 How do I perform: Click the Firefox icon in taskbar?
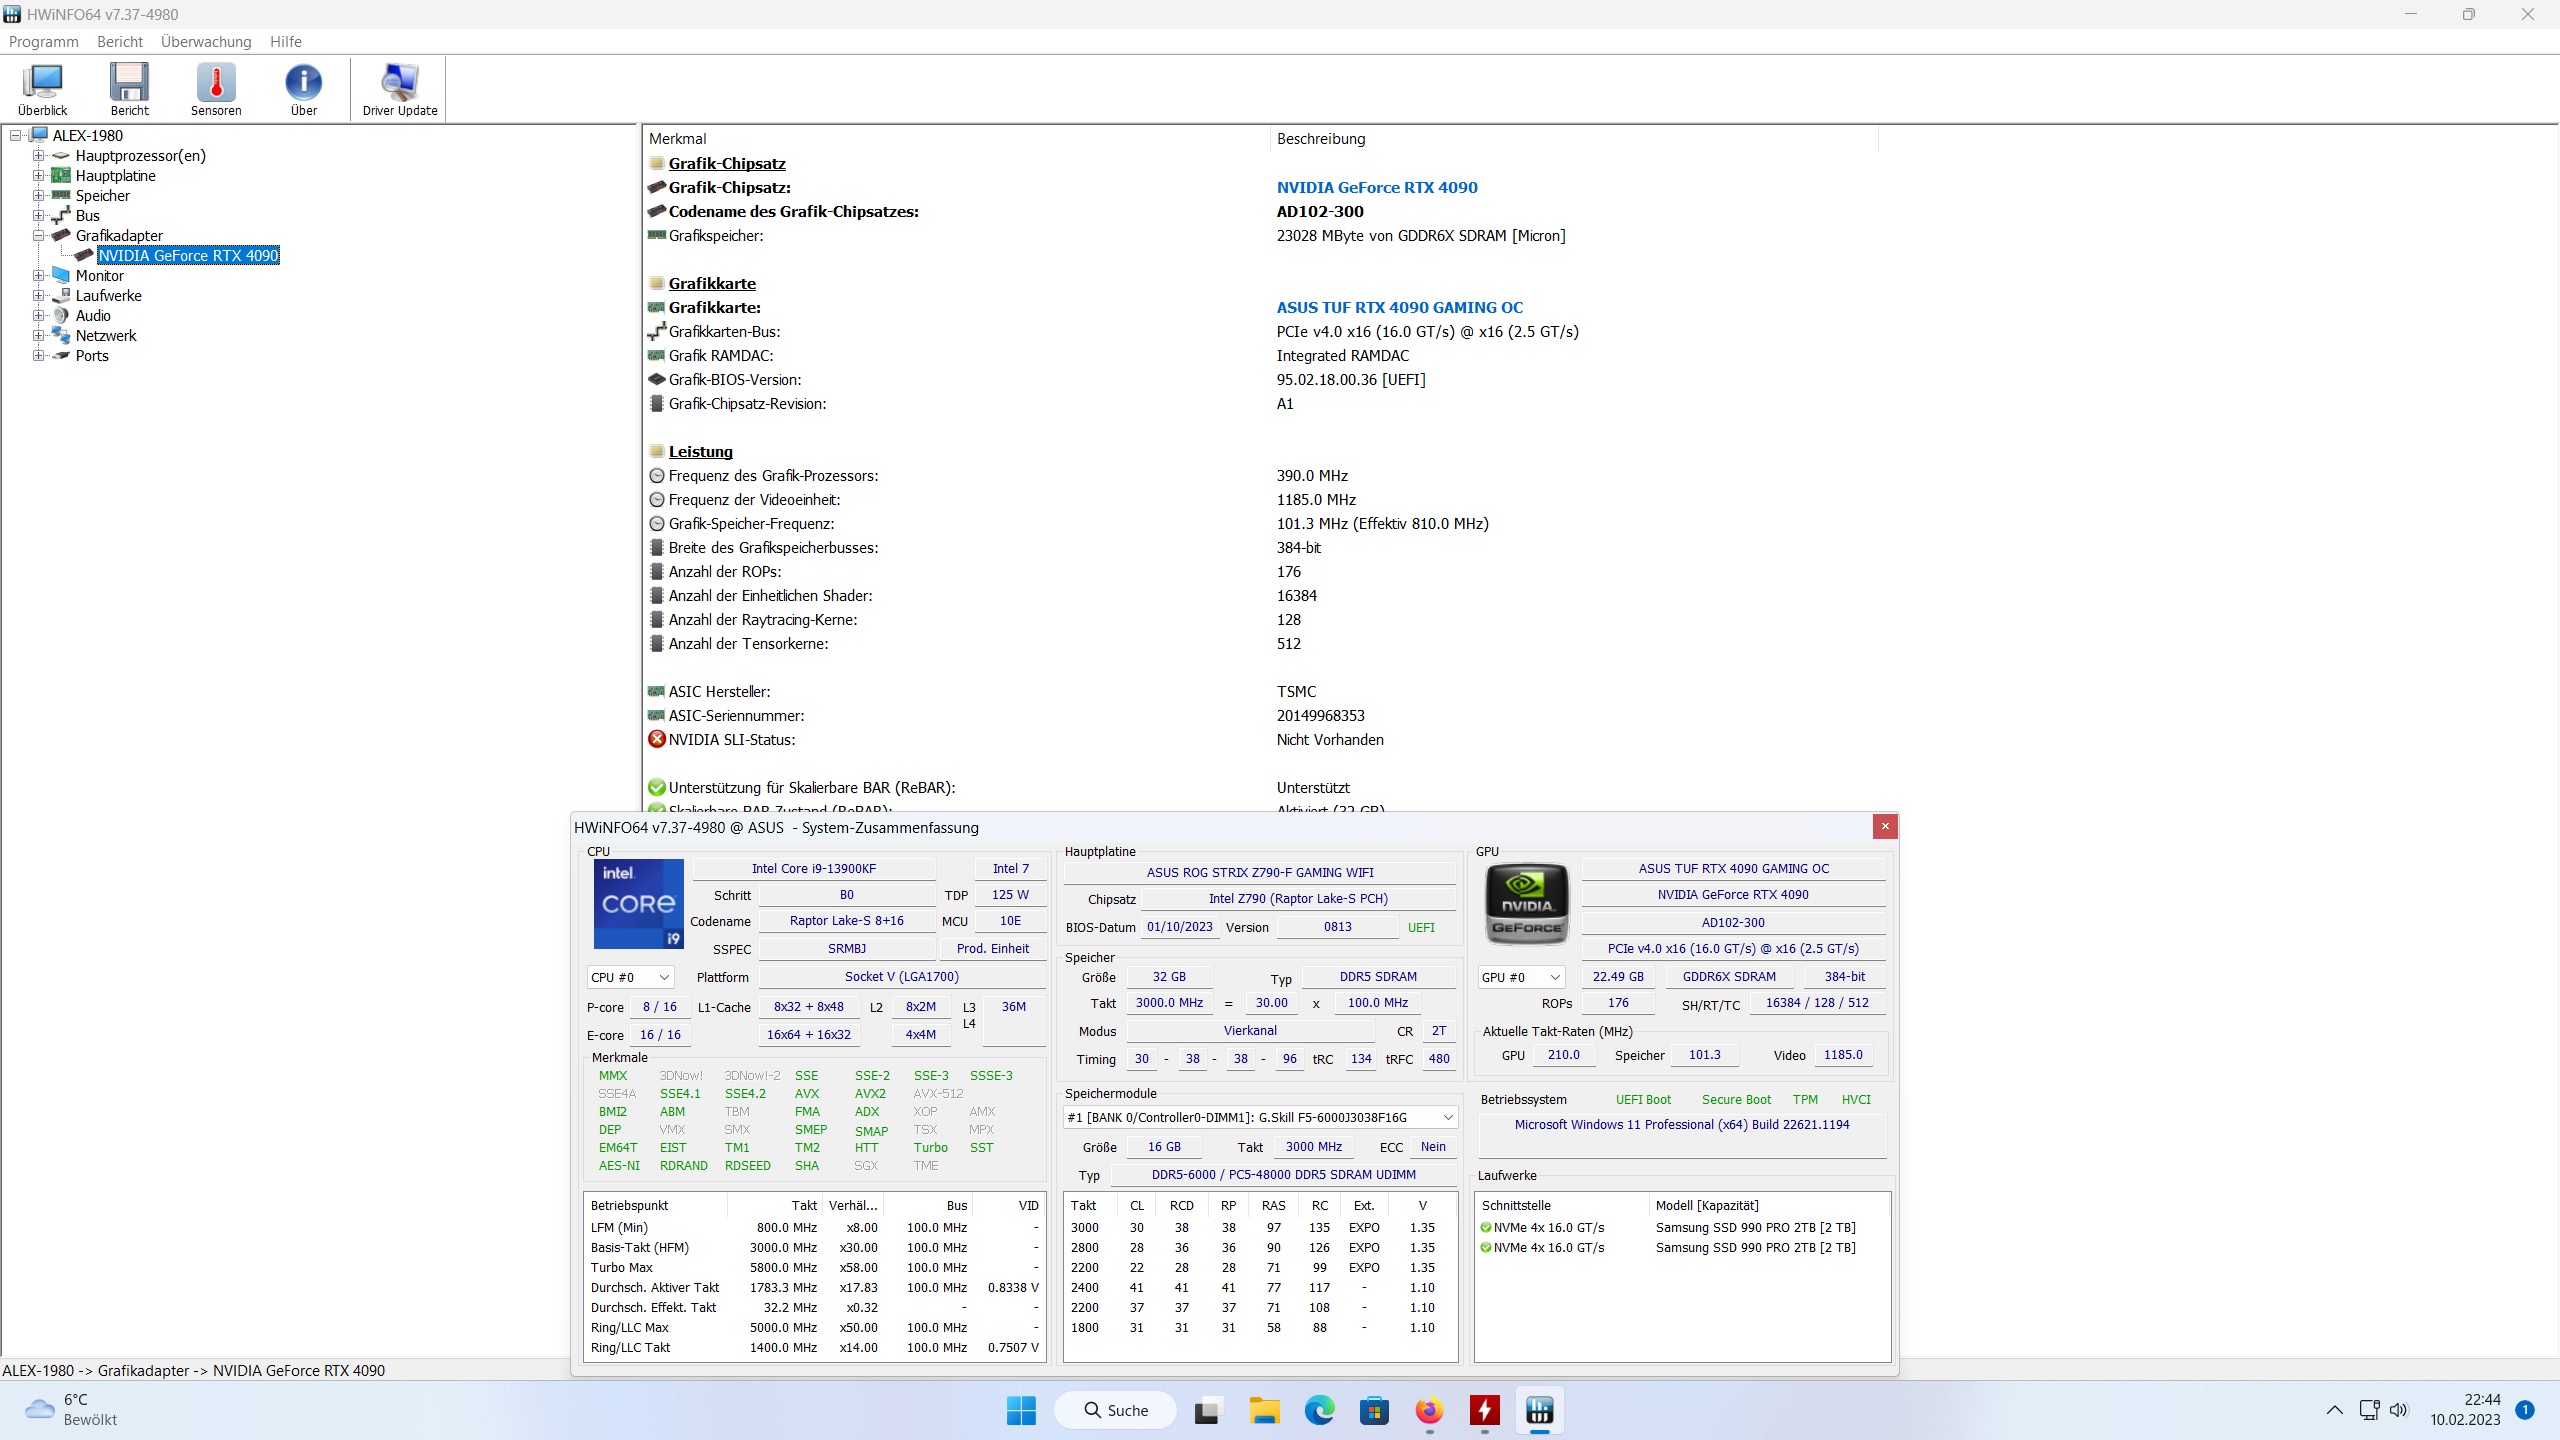pyautogui.click(x=1429, y=1410)
